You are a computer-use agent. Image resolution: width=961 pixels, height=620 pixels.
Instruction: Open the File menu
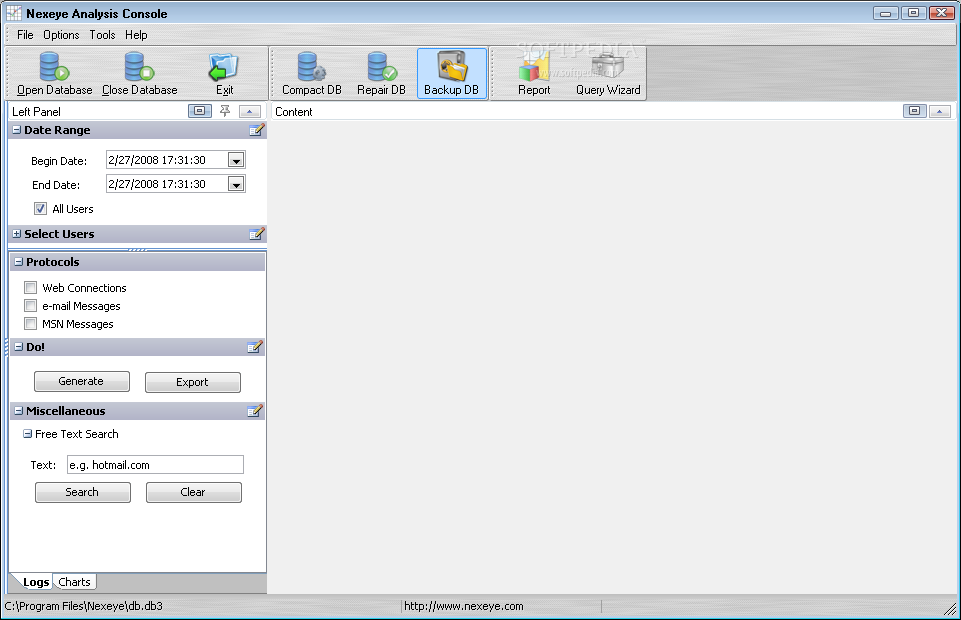click(x=25, y=35)
